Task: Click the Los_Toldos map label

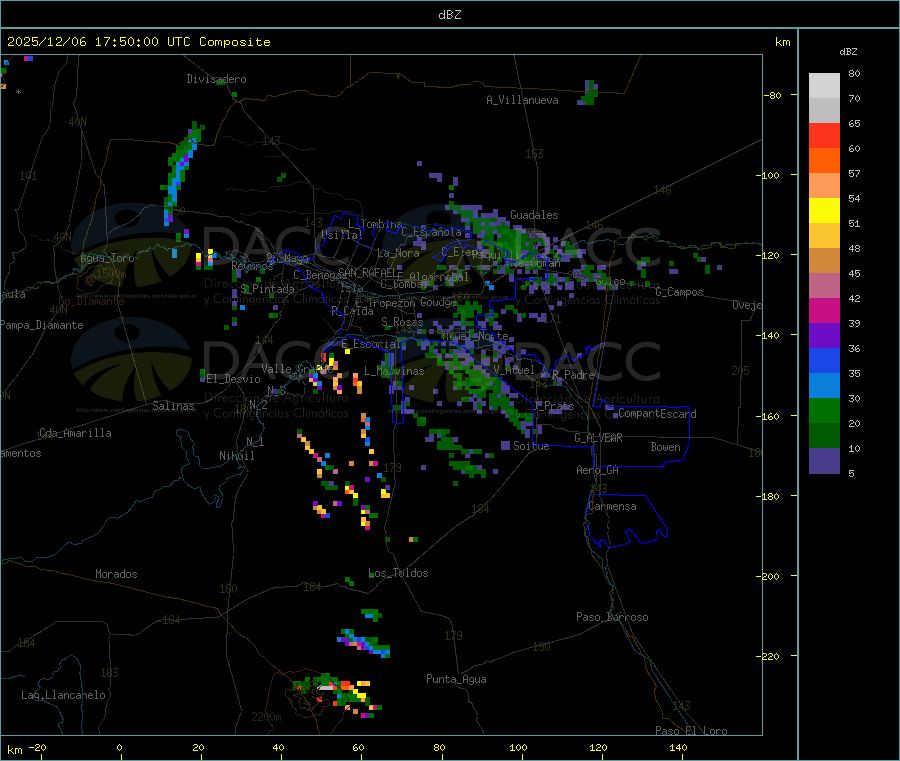Action: click(398, 573)
